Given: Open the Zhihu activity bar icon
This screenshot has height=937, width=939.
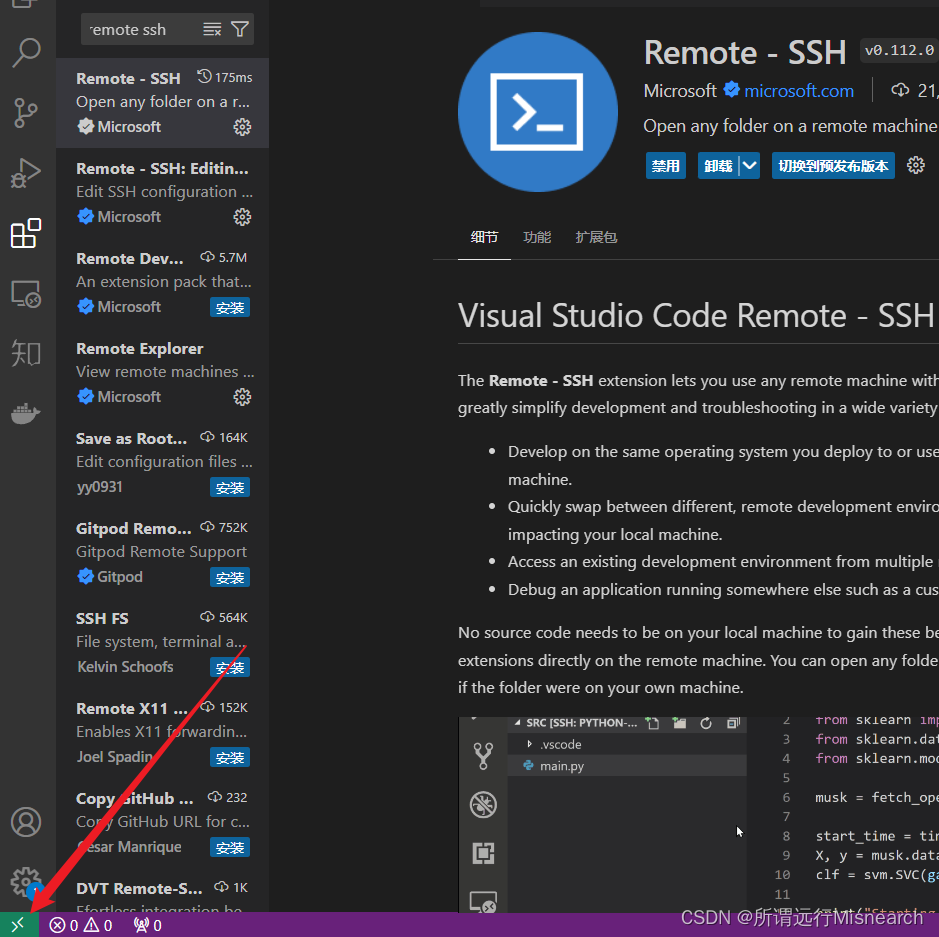Looking at the screenshot, I should coord(26,353).
